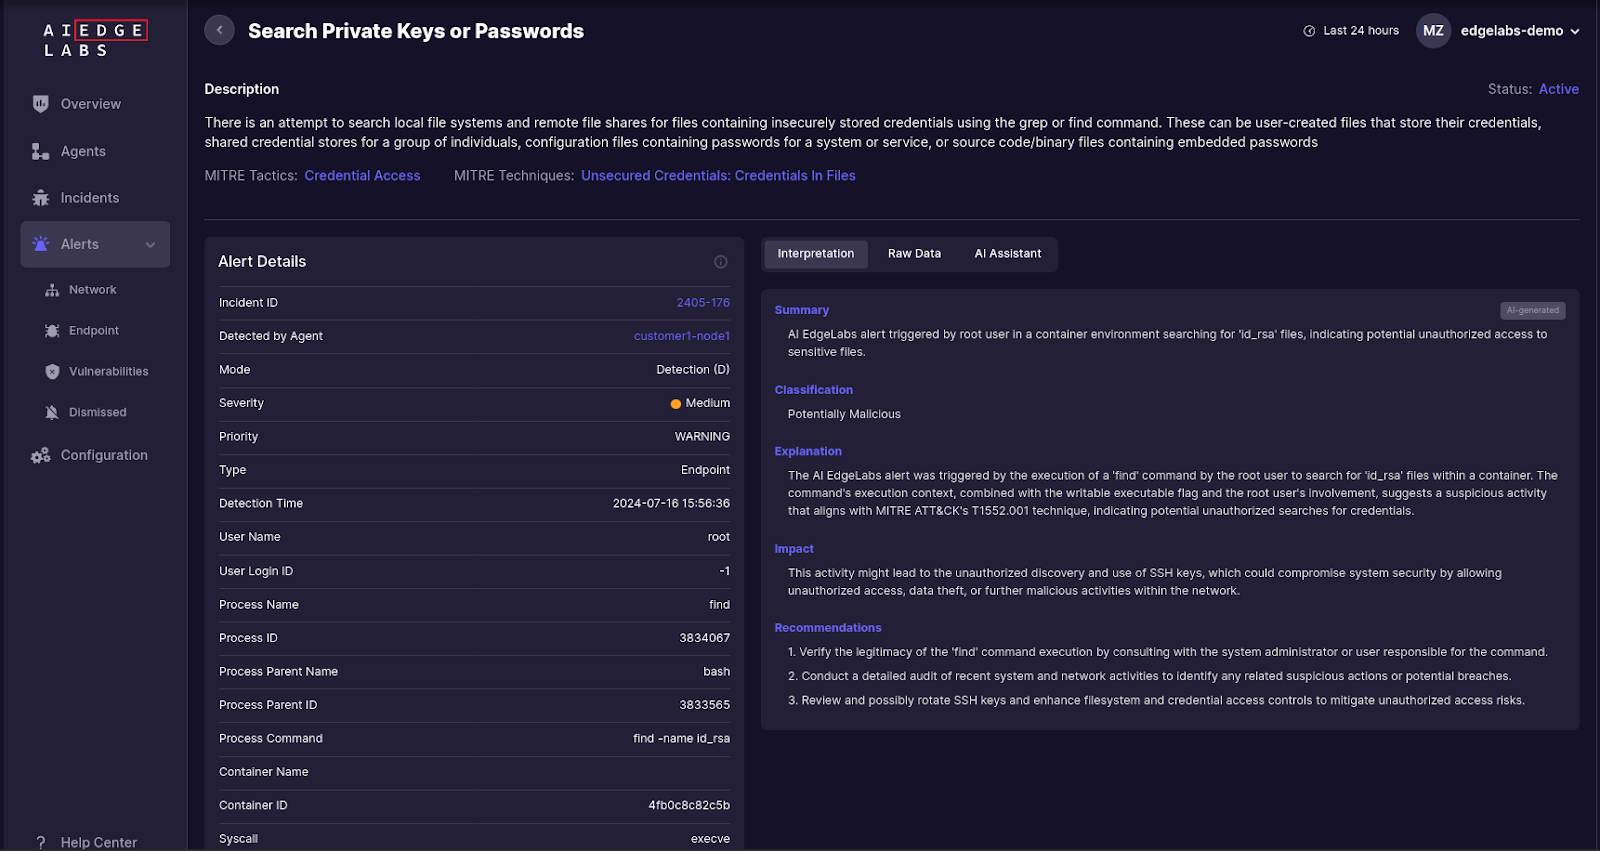Open Incident ID 2405-176 link
Screen dimensions: 1600x851
(x=703, y=303)
